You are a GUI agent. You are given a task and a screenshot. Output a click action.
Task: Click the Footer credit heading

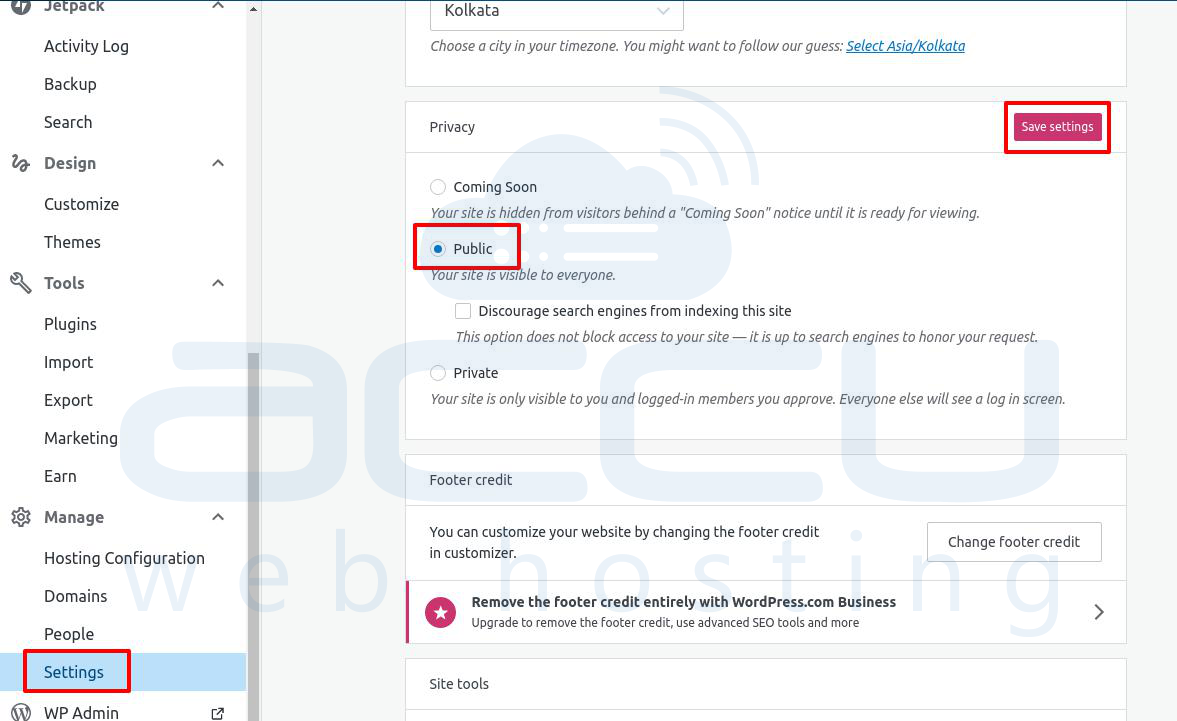pos(471,480)
